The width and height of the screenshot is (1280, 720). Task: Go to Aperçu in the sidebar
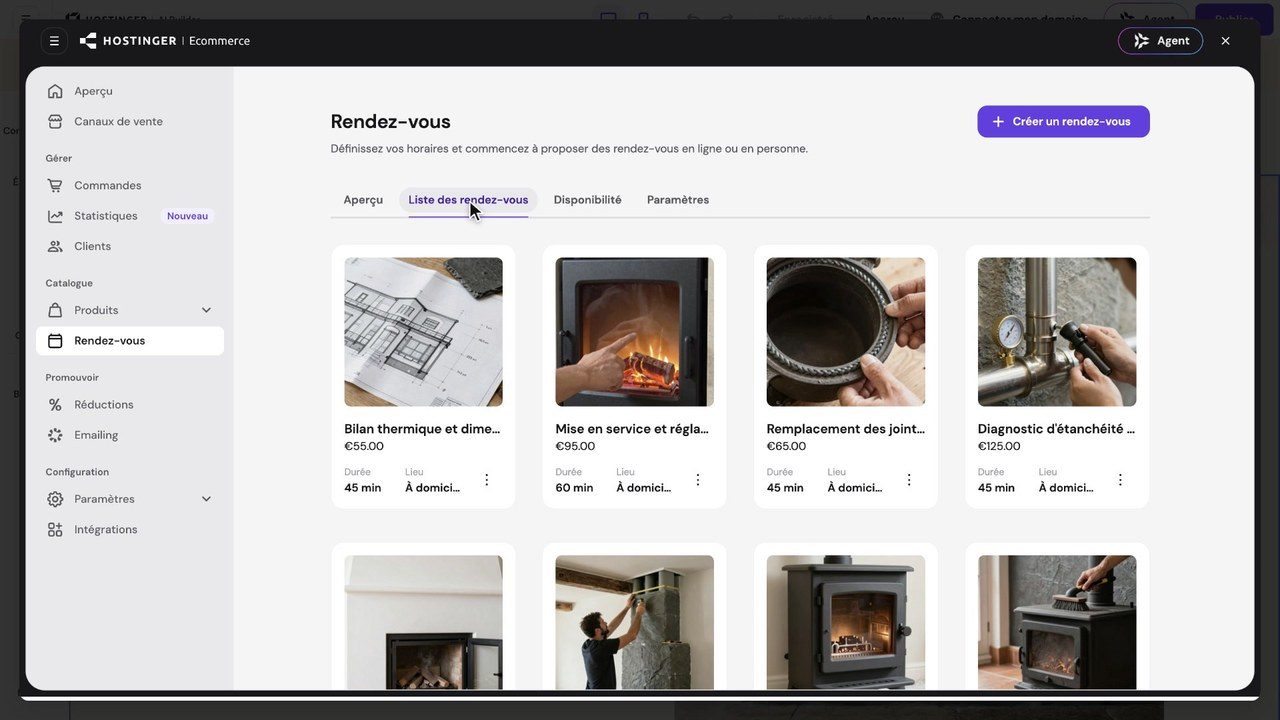[130, 91]
